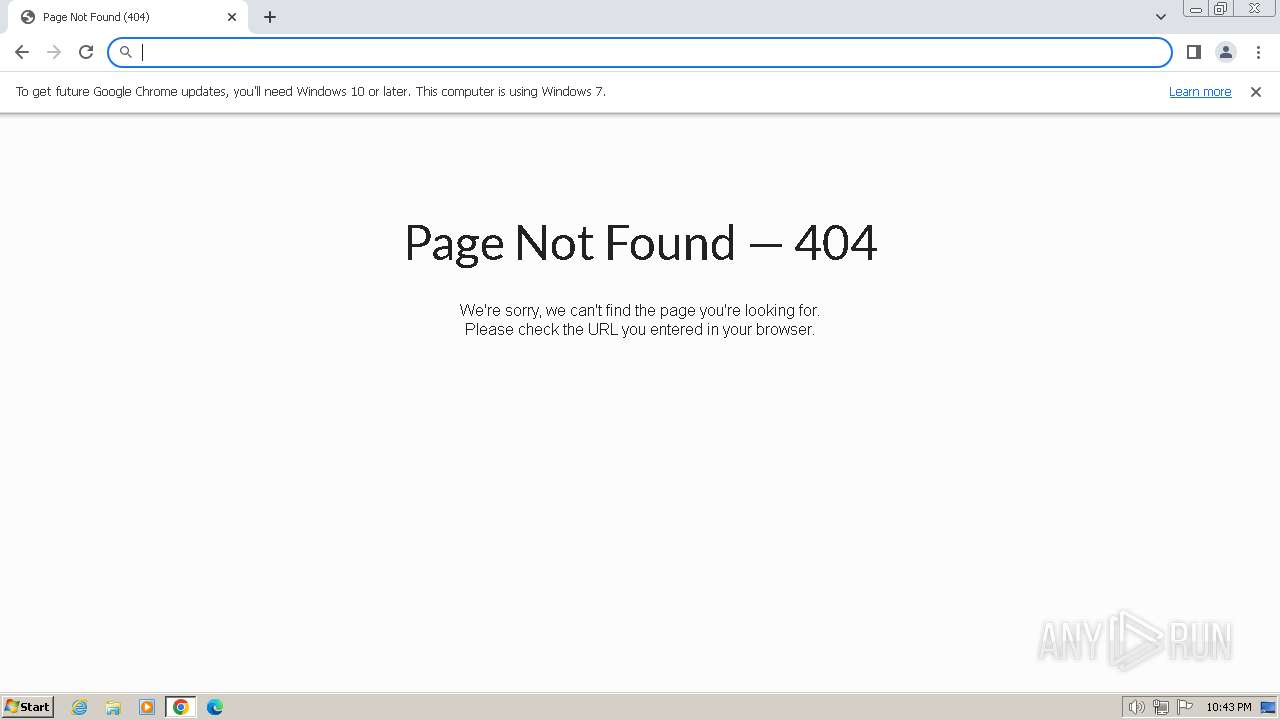Image resolution: width=1280 pixels, height=720 pixels.
Task: Dismiss the Chrome update notification bar
Action: tap(1256, 92)
